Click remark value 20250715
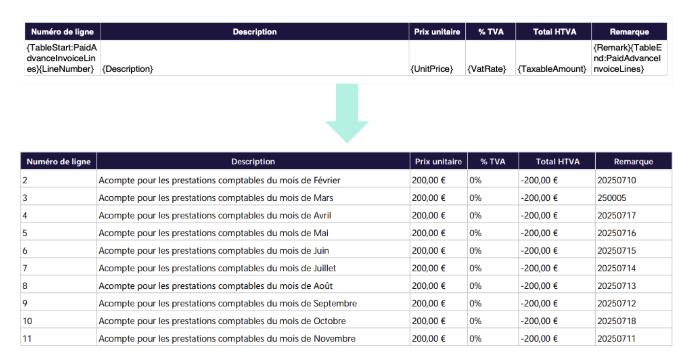Viewport: 690px width, 362px height. click(x=617, y=251)
